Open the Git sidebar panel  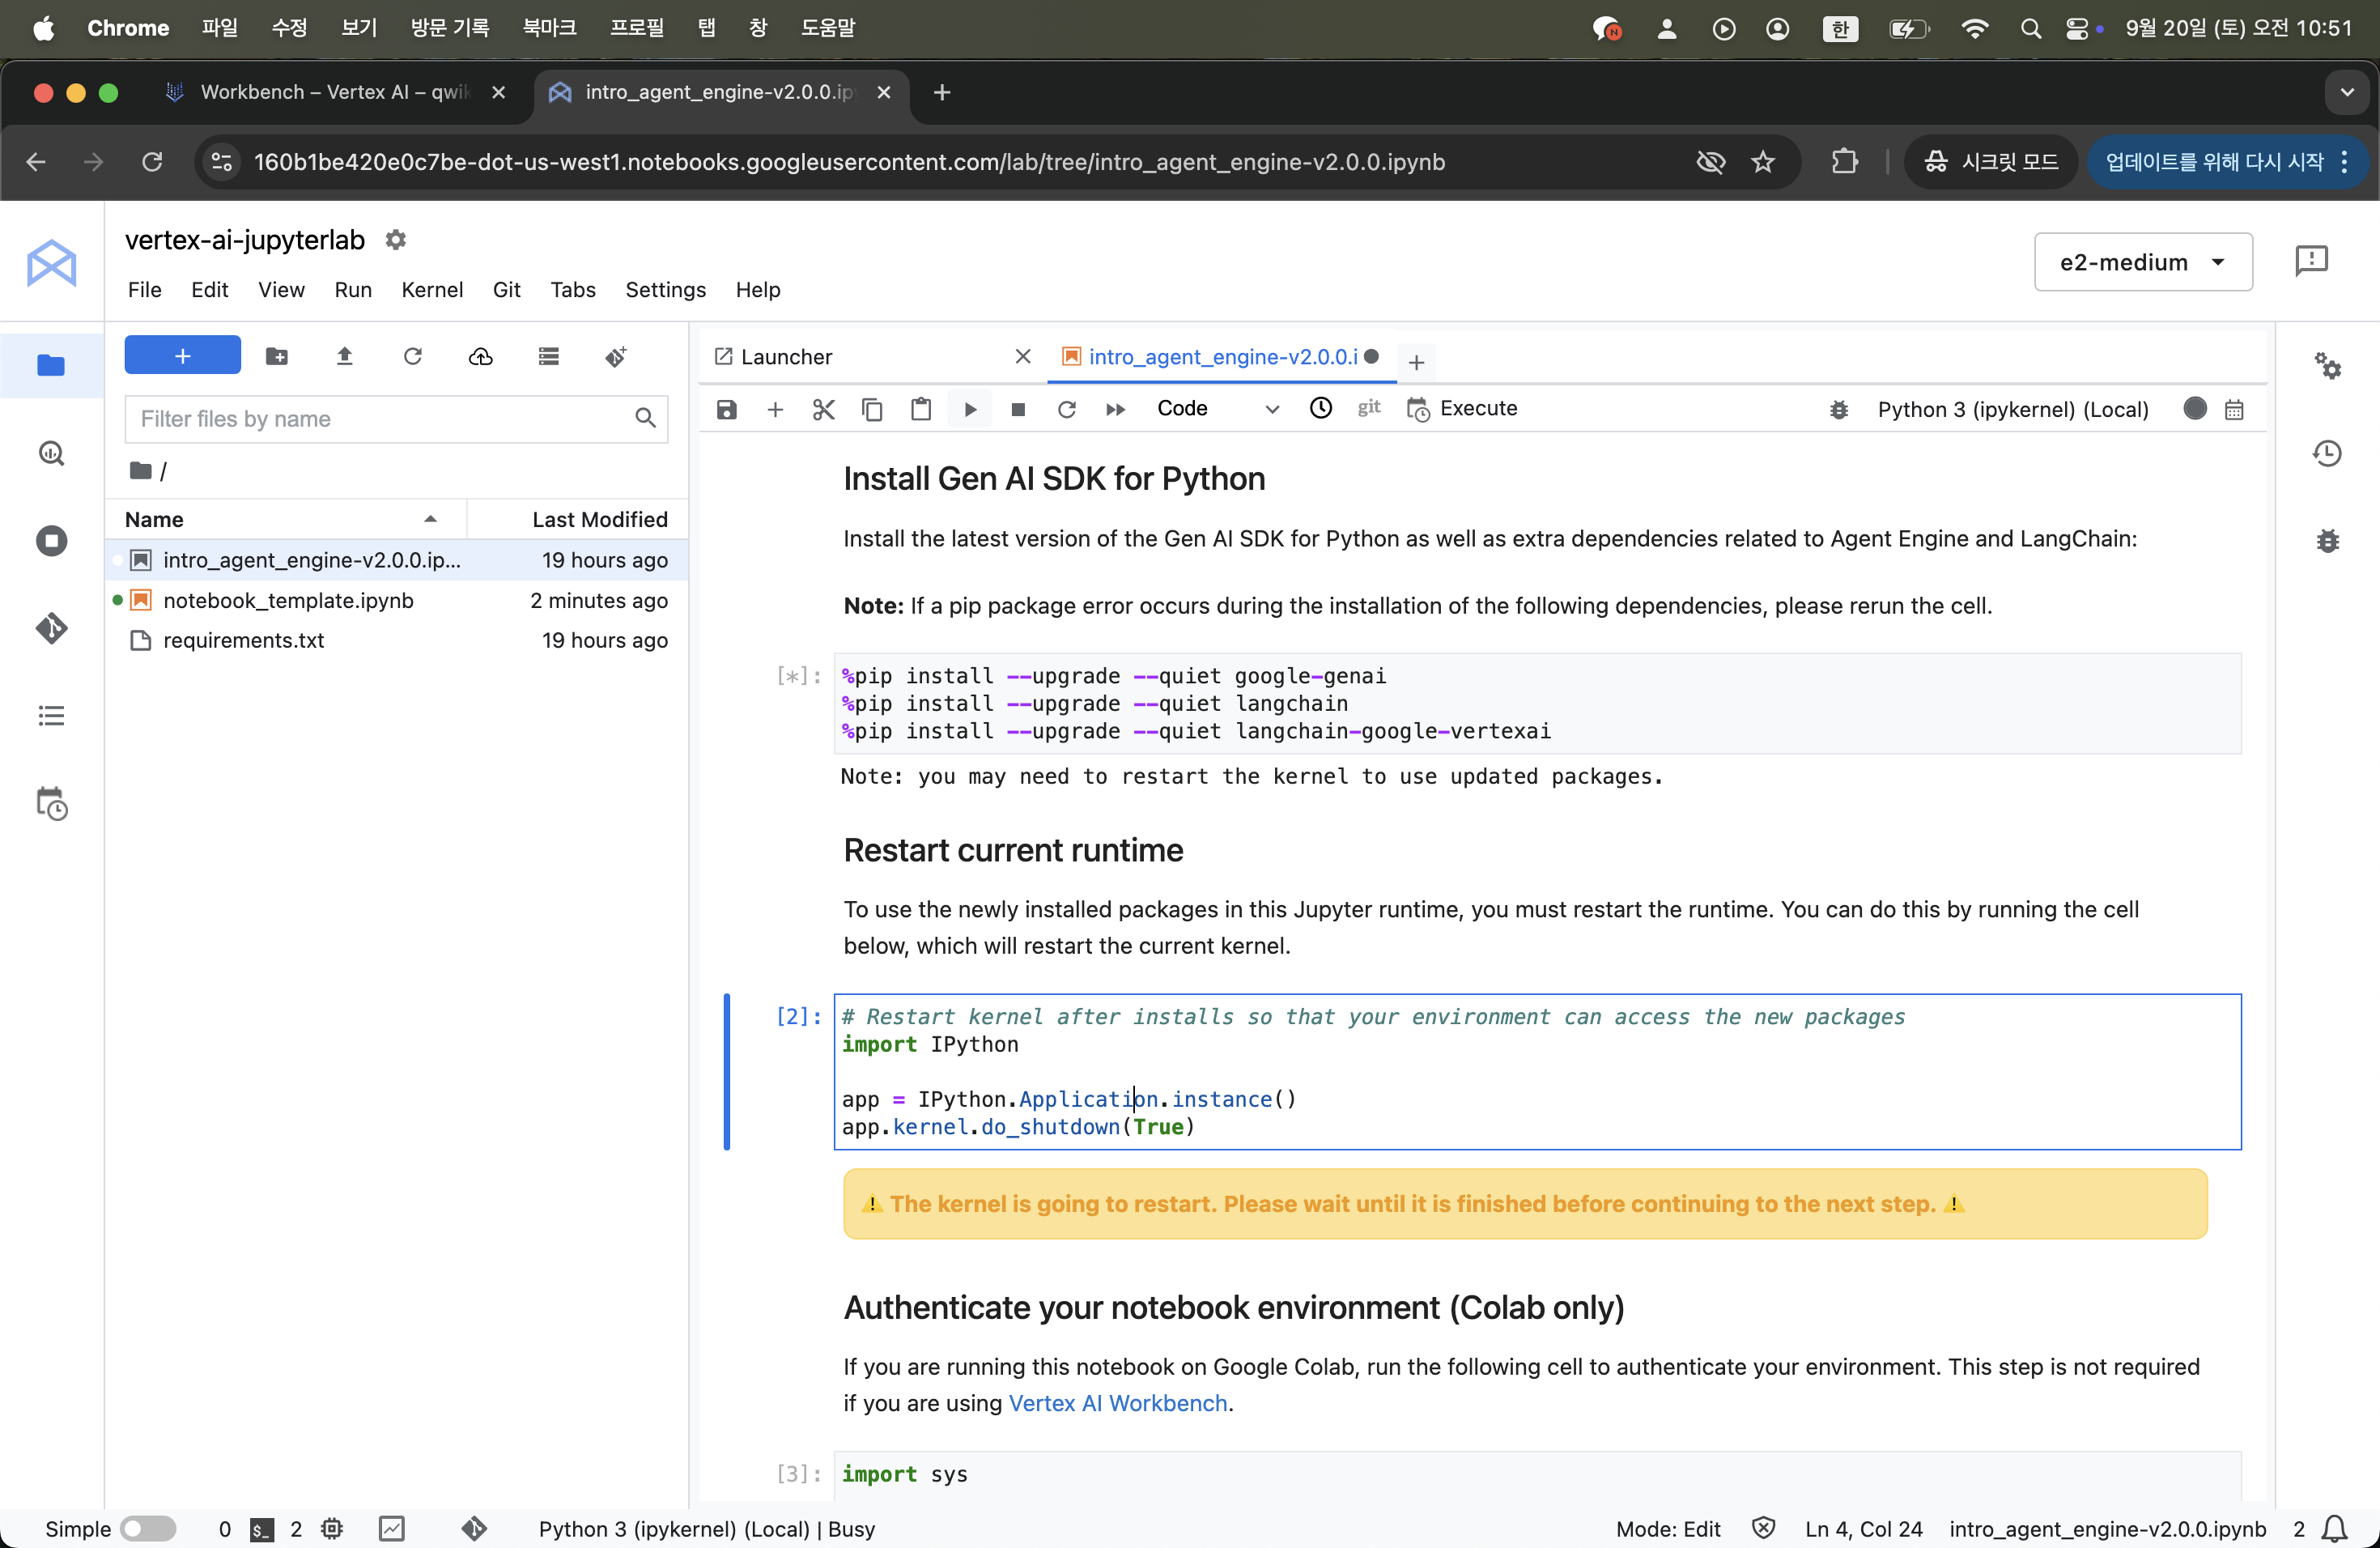tap(51, 628)
